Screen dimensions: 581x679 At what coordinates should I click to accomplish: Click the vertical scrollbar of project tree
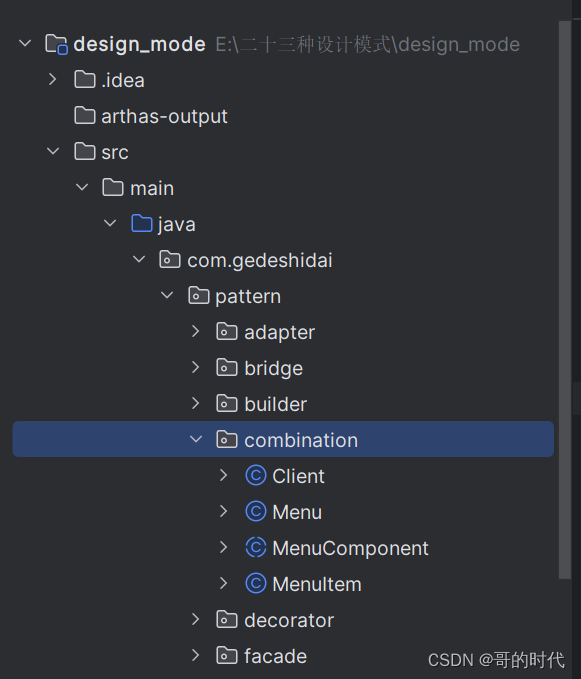pyautogui.click(x=565, y=299)
